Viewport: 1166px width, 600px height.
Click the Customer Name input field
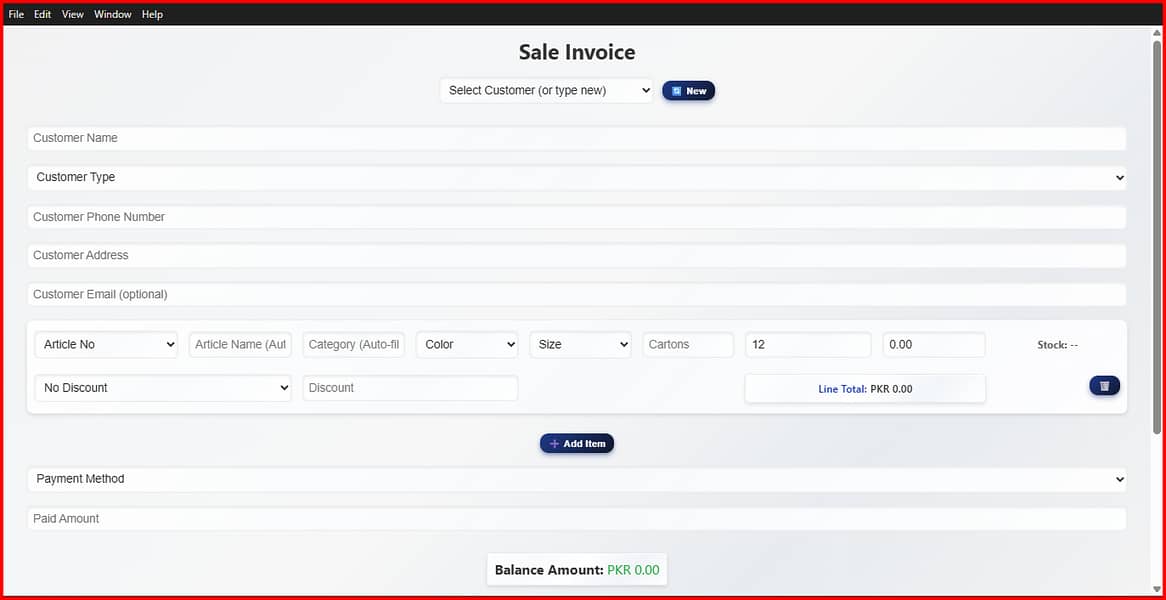coord(577,138)
